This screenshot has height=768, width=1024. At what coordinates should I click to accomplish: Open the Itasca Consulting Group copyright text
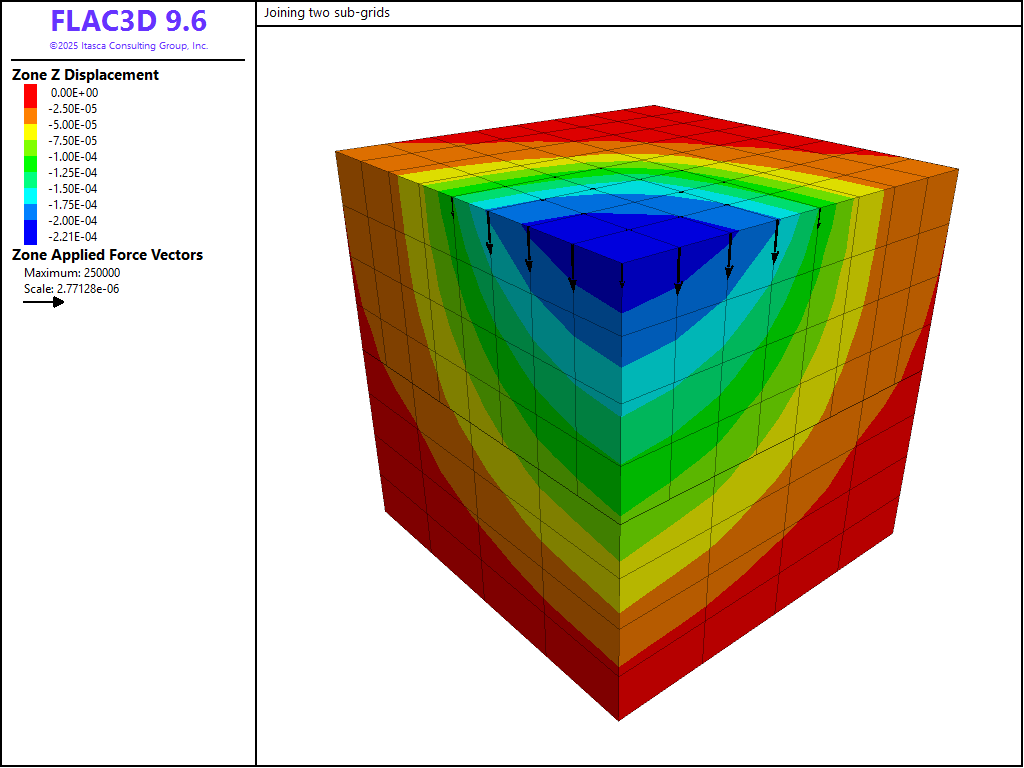click(x=128, y=46)
